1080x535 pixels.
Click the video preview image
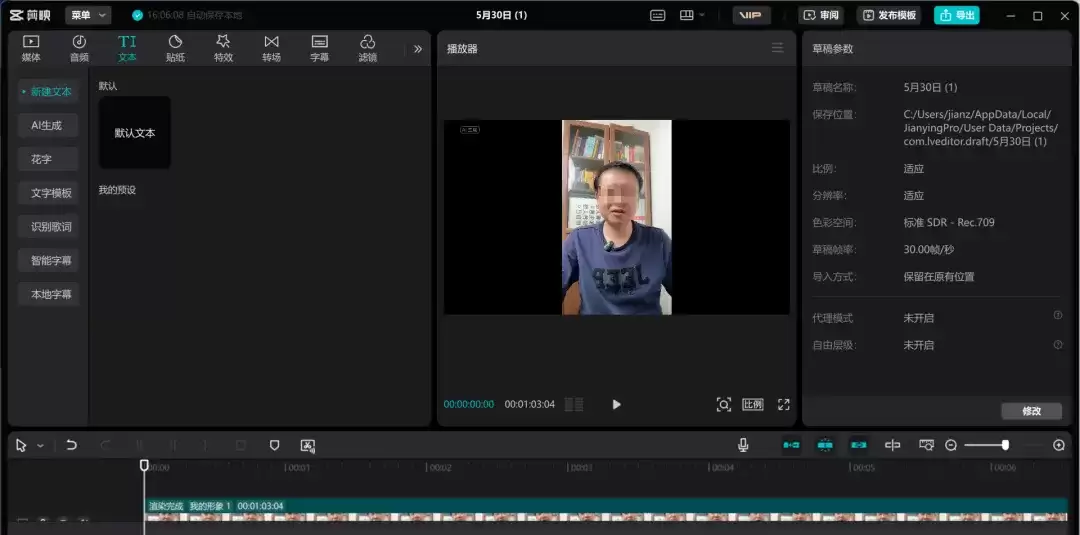[x=616, y=218]
